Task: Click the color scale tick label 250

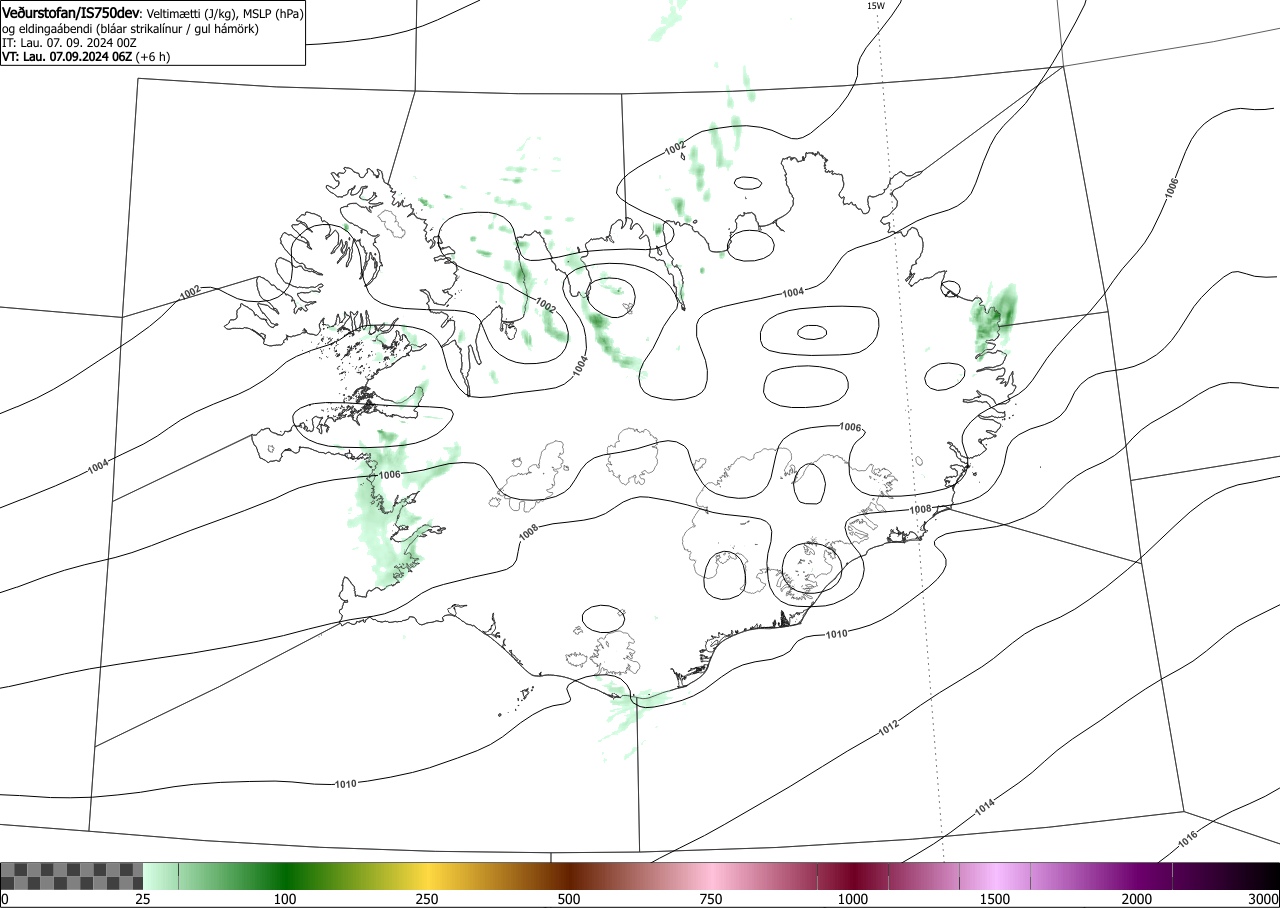Action: 427,899
